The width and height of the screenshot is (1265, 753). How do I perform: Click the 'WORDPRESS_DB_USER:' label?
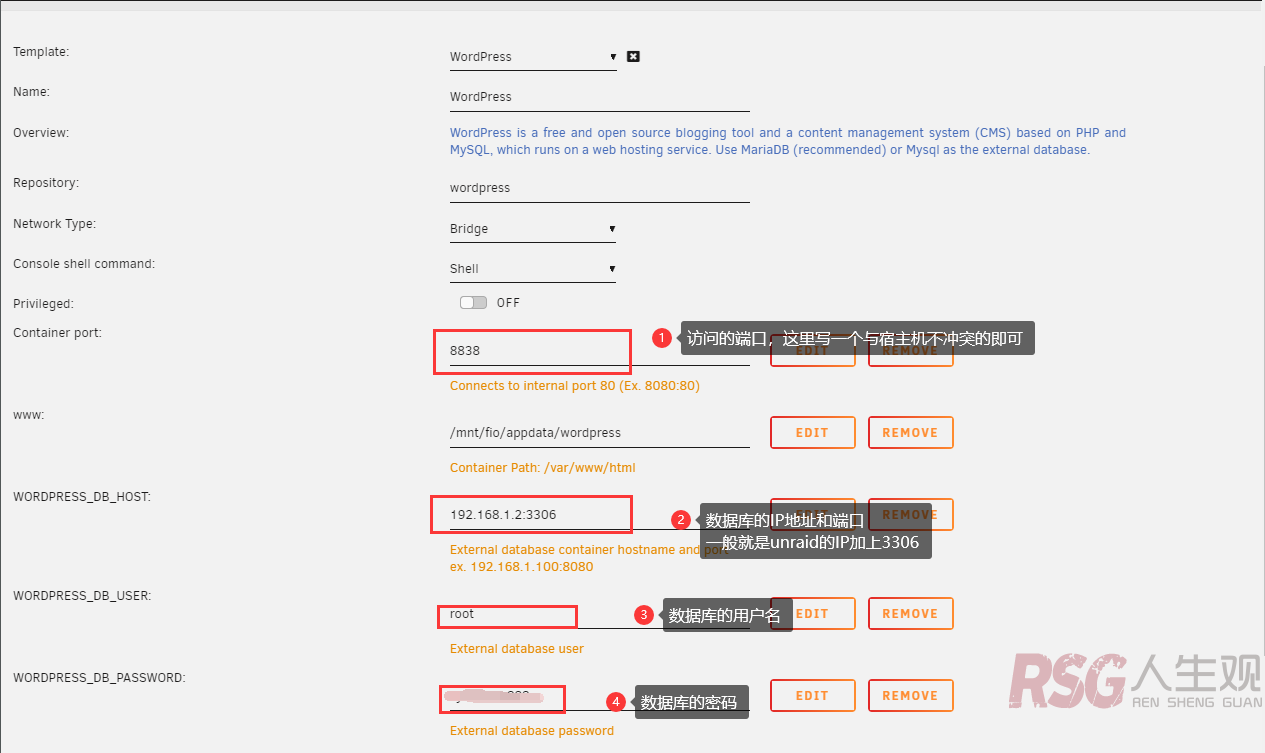[82, 596]
